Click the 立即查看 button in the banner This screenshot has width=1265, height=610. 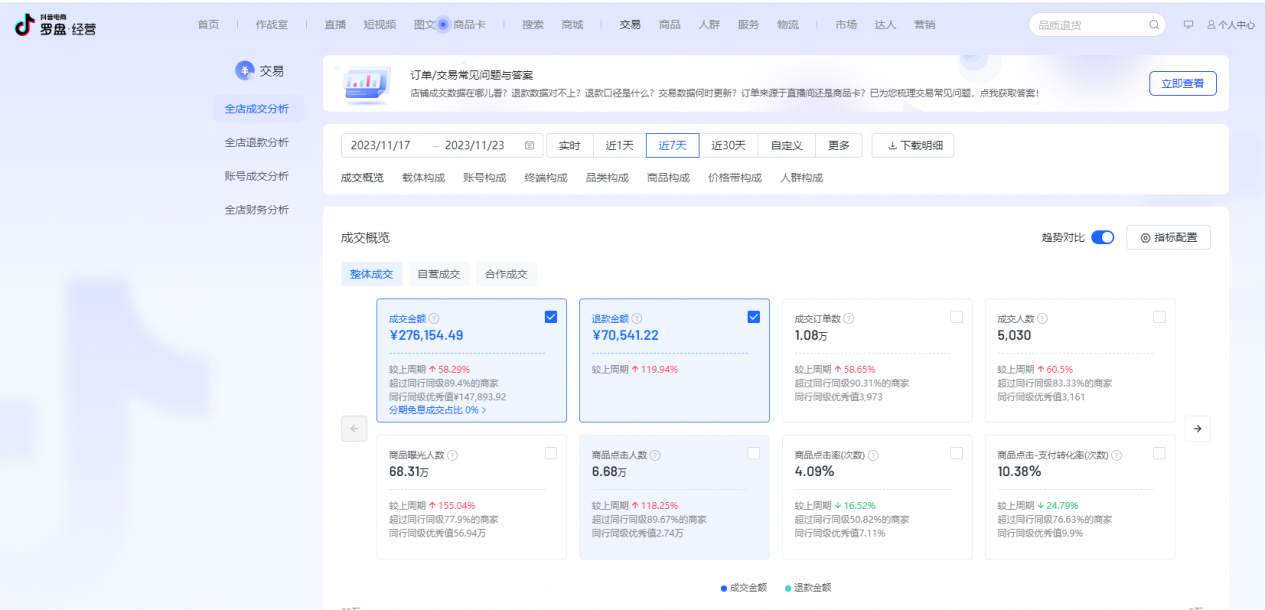pyautogui.click(x=1182, y=83)
